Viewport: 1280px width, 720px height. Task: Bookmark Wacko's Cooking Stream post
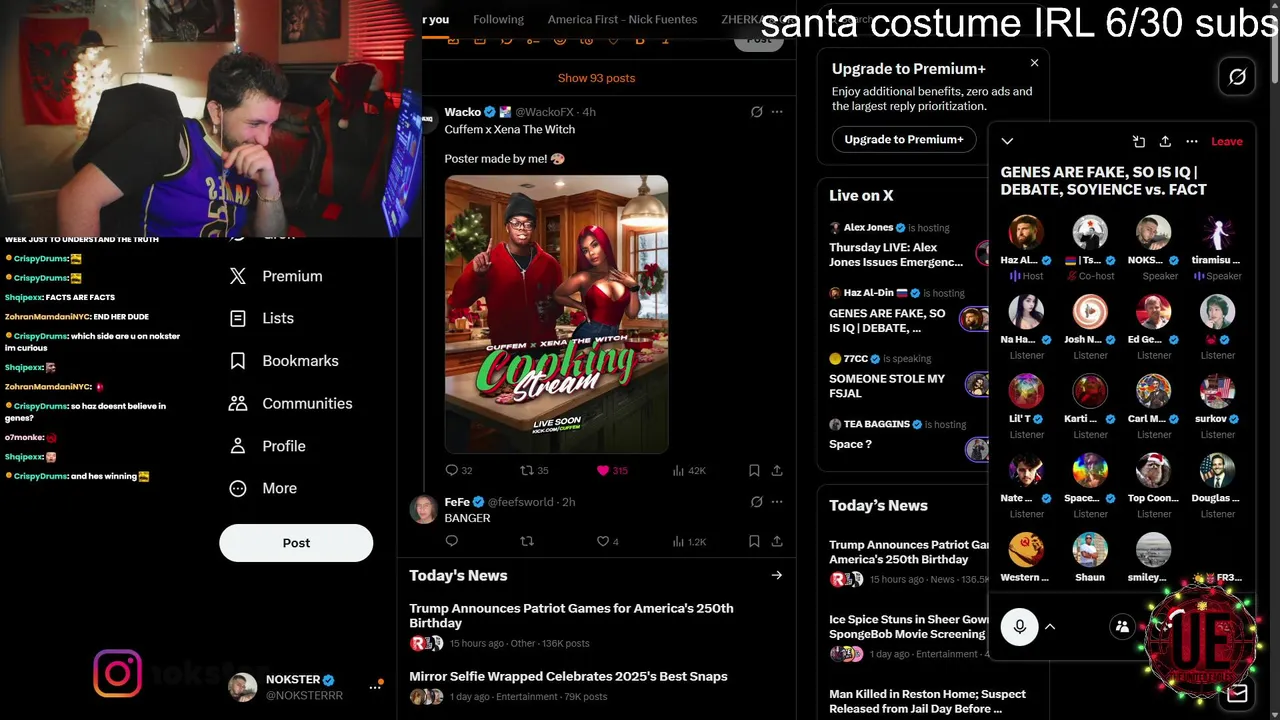(754, 470)
